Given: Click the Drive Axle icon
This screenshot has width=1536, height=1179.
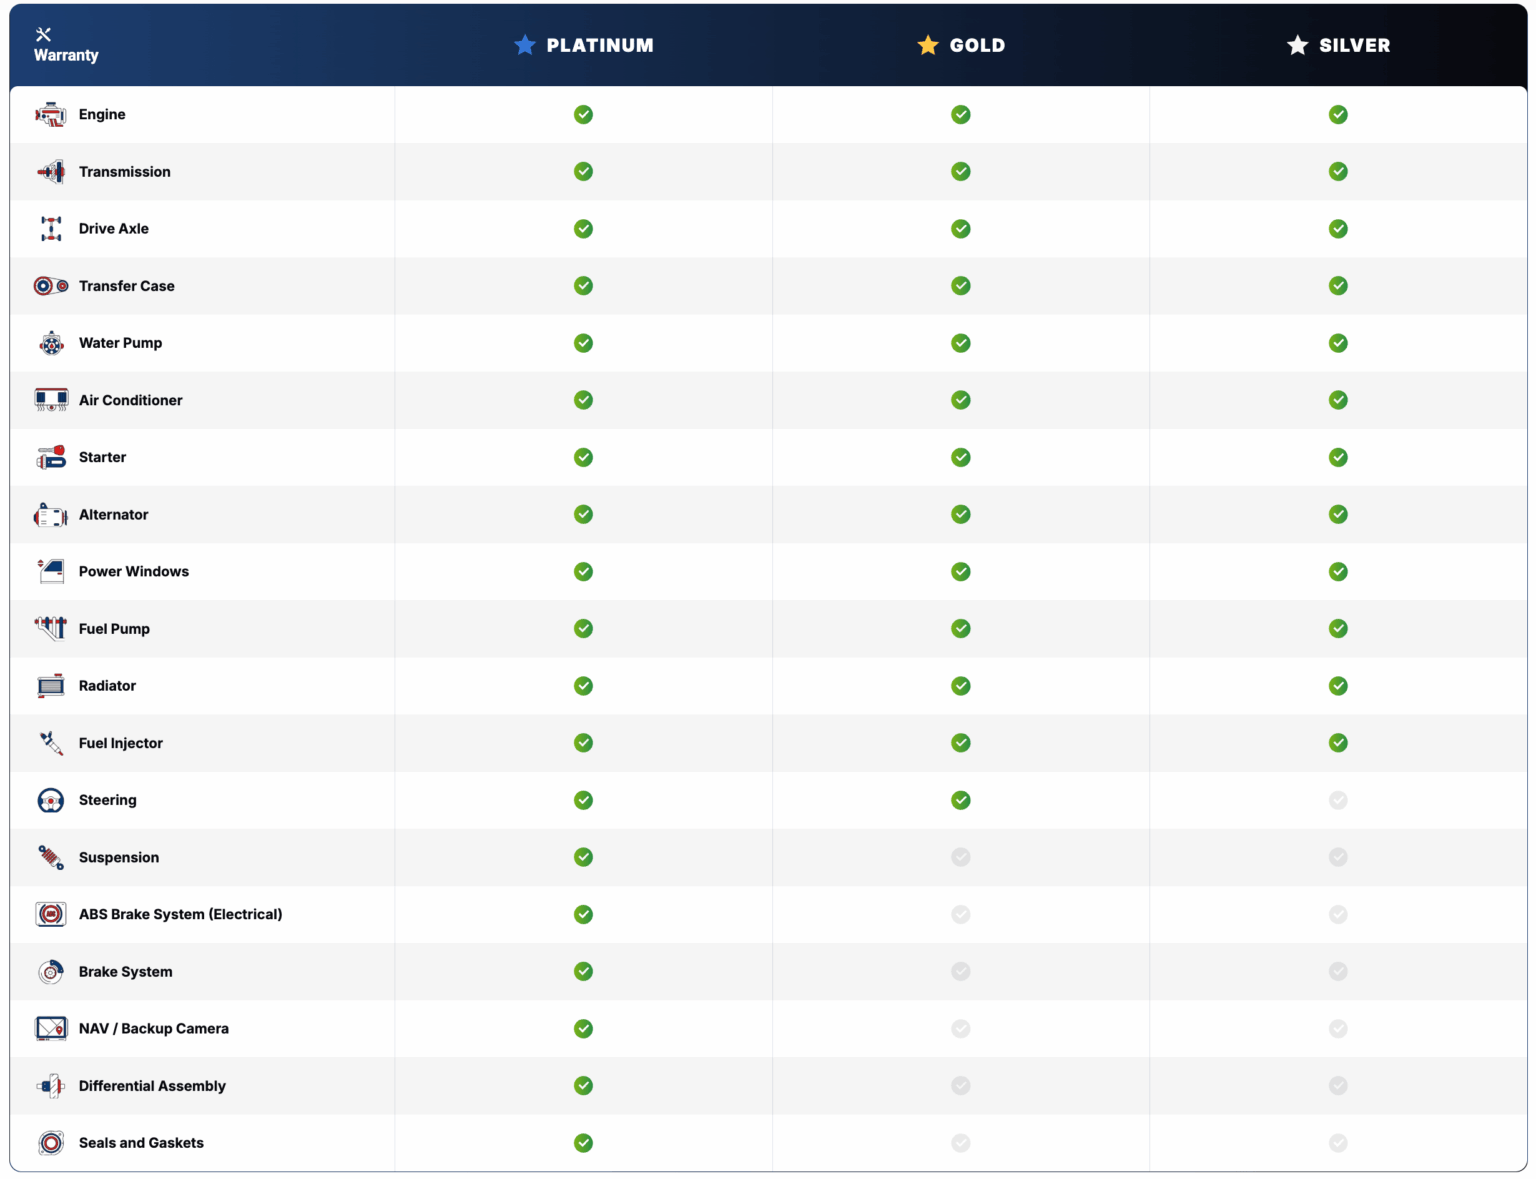Looking at the screenshot, I should click(x=50, y=228).
